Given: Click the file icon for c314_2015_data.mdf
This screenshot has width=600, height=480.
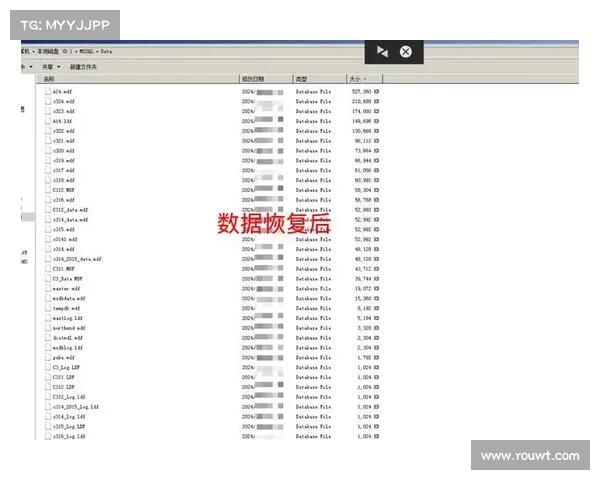Looking at the screenshot, I should [48, 259].
